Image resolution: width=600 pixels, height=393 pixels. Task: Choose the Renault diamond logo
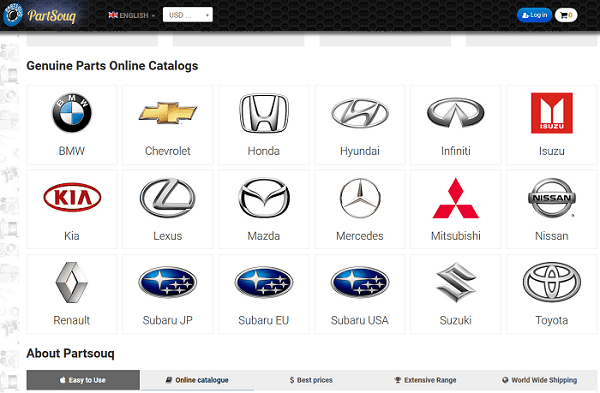pos(72,282)
